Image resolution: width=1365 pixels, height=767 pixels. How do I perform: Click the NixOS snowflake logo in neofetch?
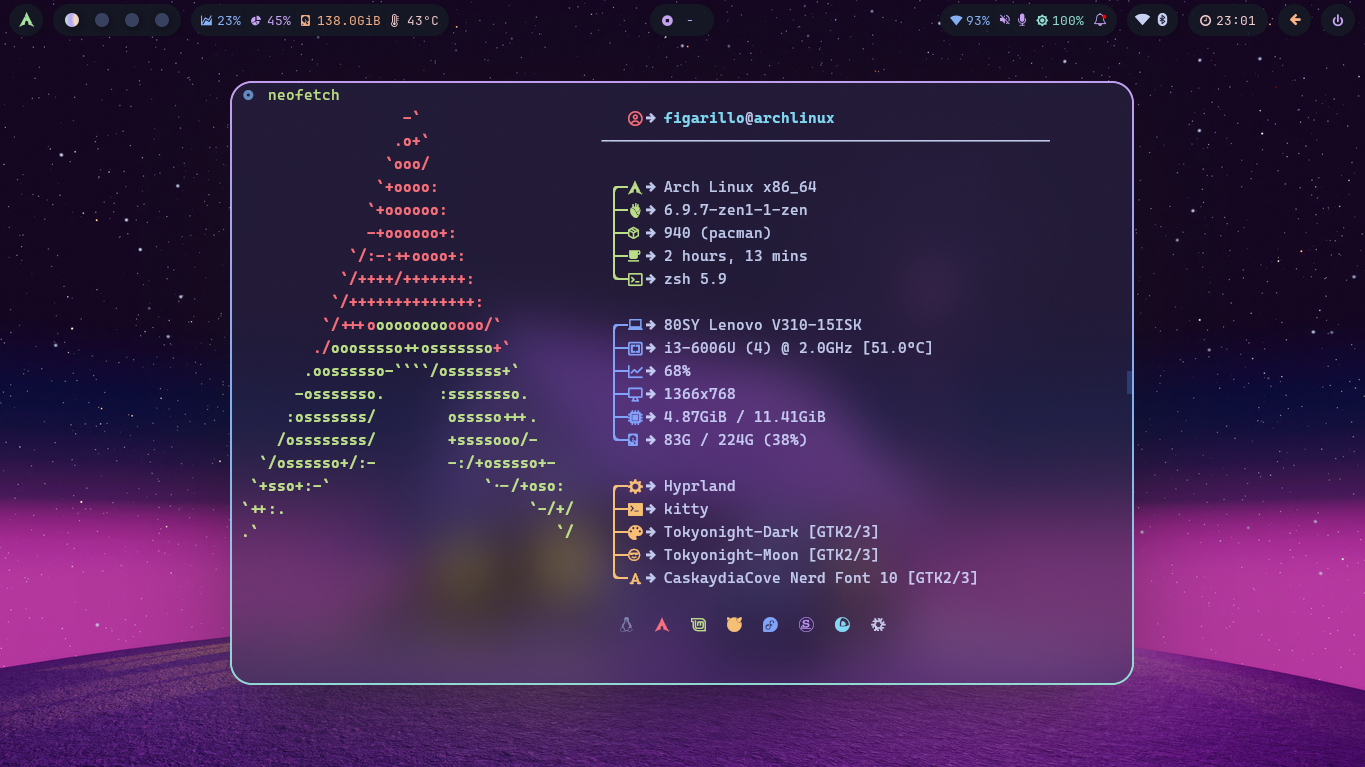pos(878,624)
